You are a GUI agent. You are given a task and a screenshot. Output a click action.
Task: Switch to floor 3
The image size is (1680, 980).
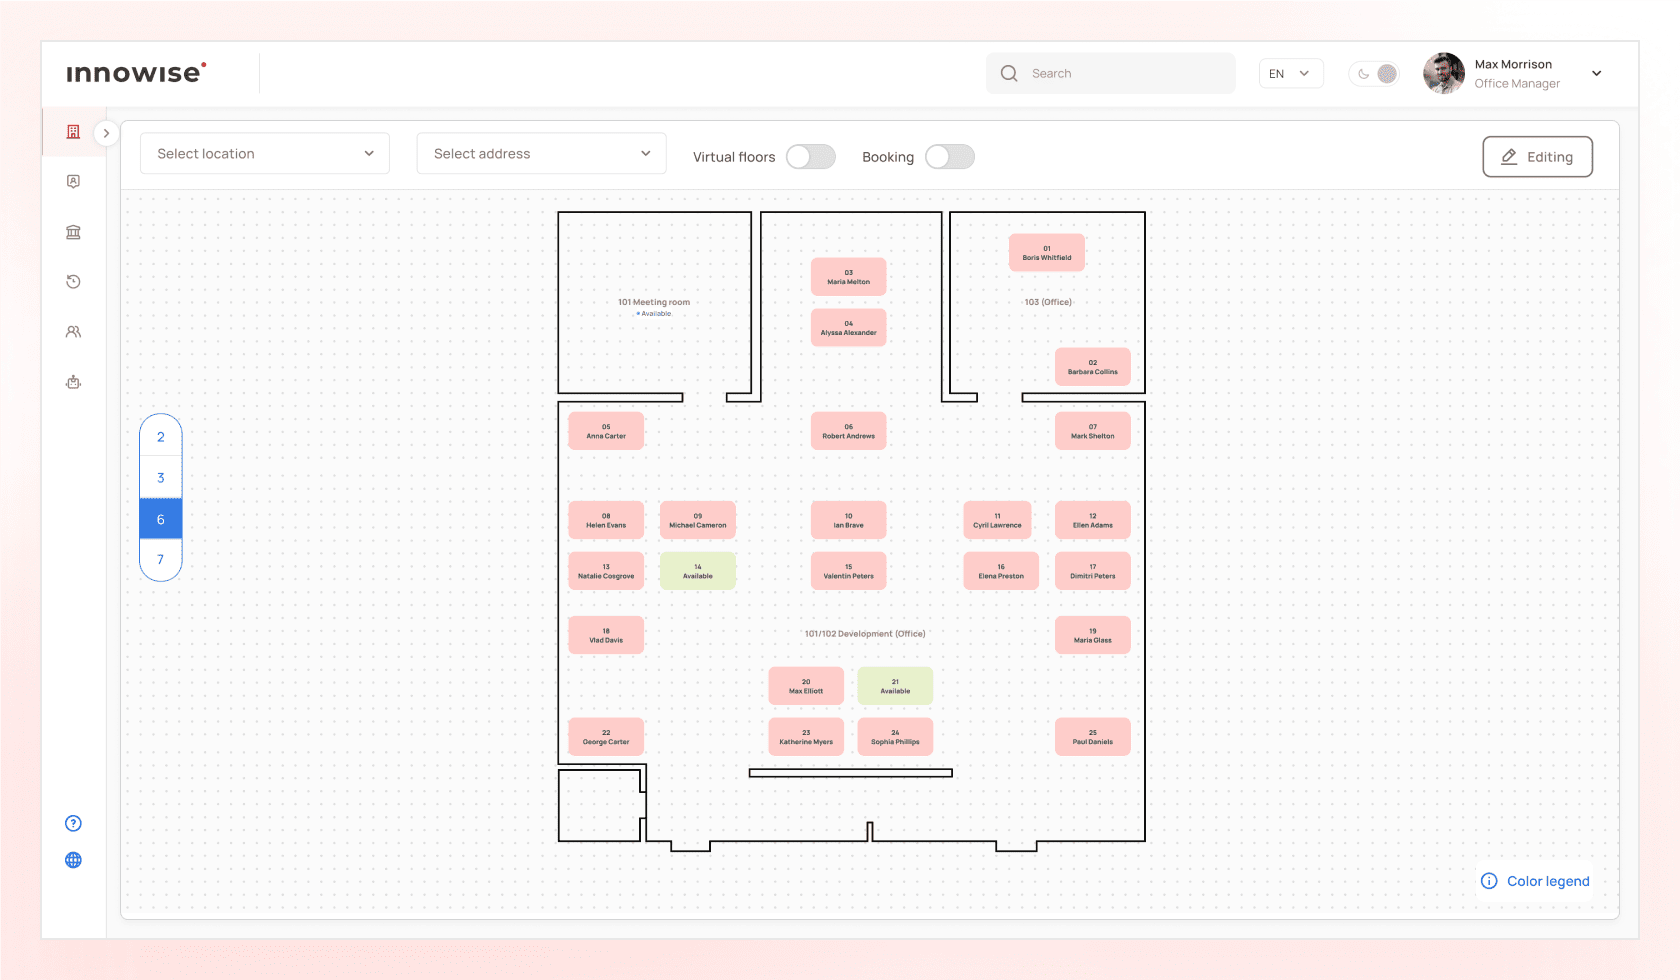tap(160, 478)
